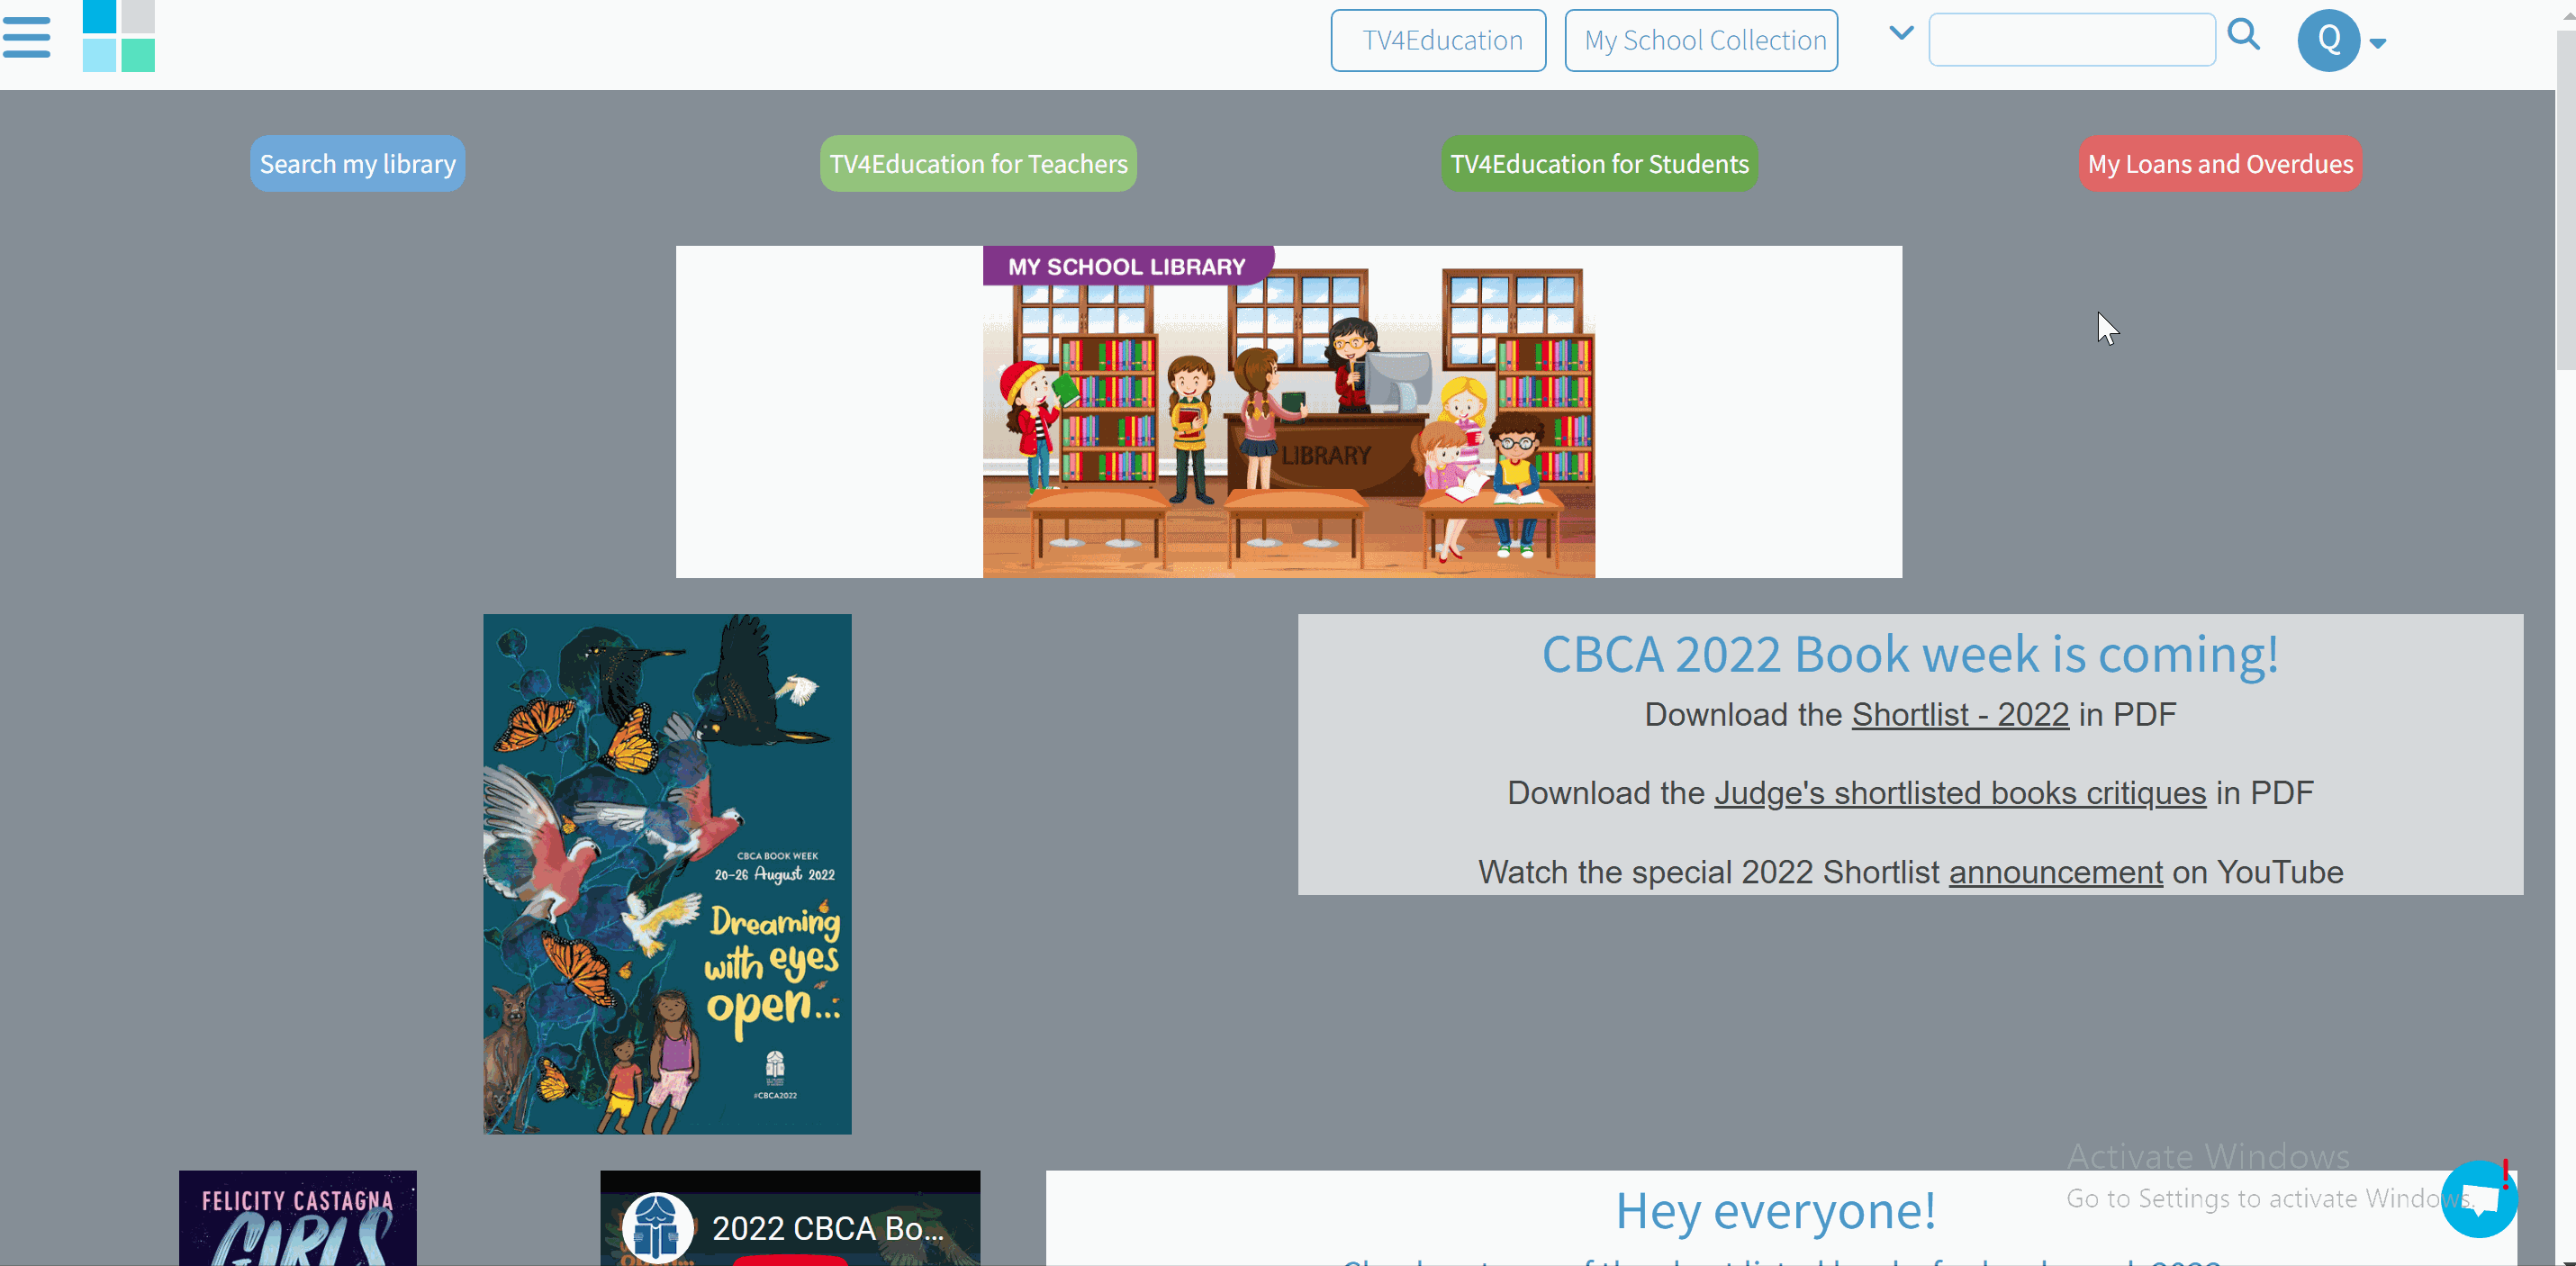Click the CBCA channel icon on video
Image resolution: width=2576 pixels, height=1266 pixels.
pos(657,1227)
